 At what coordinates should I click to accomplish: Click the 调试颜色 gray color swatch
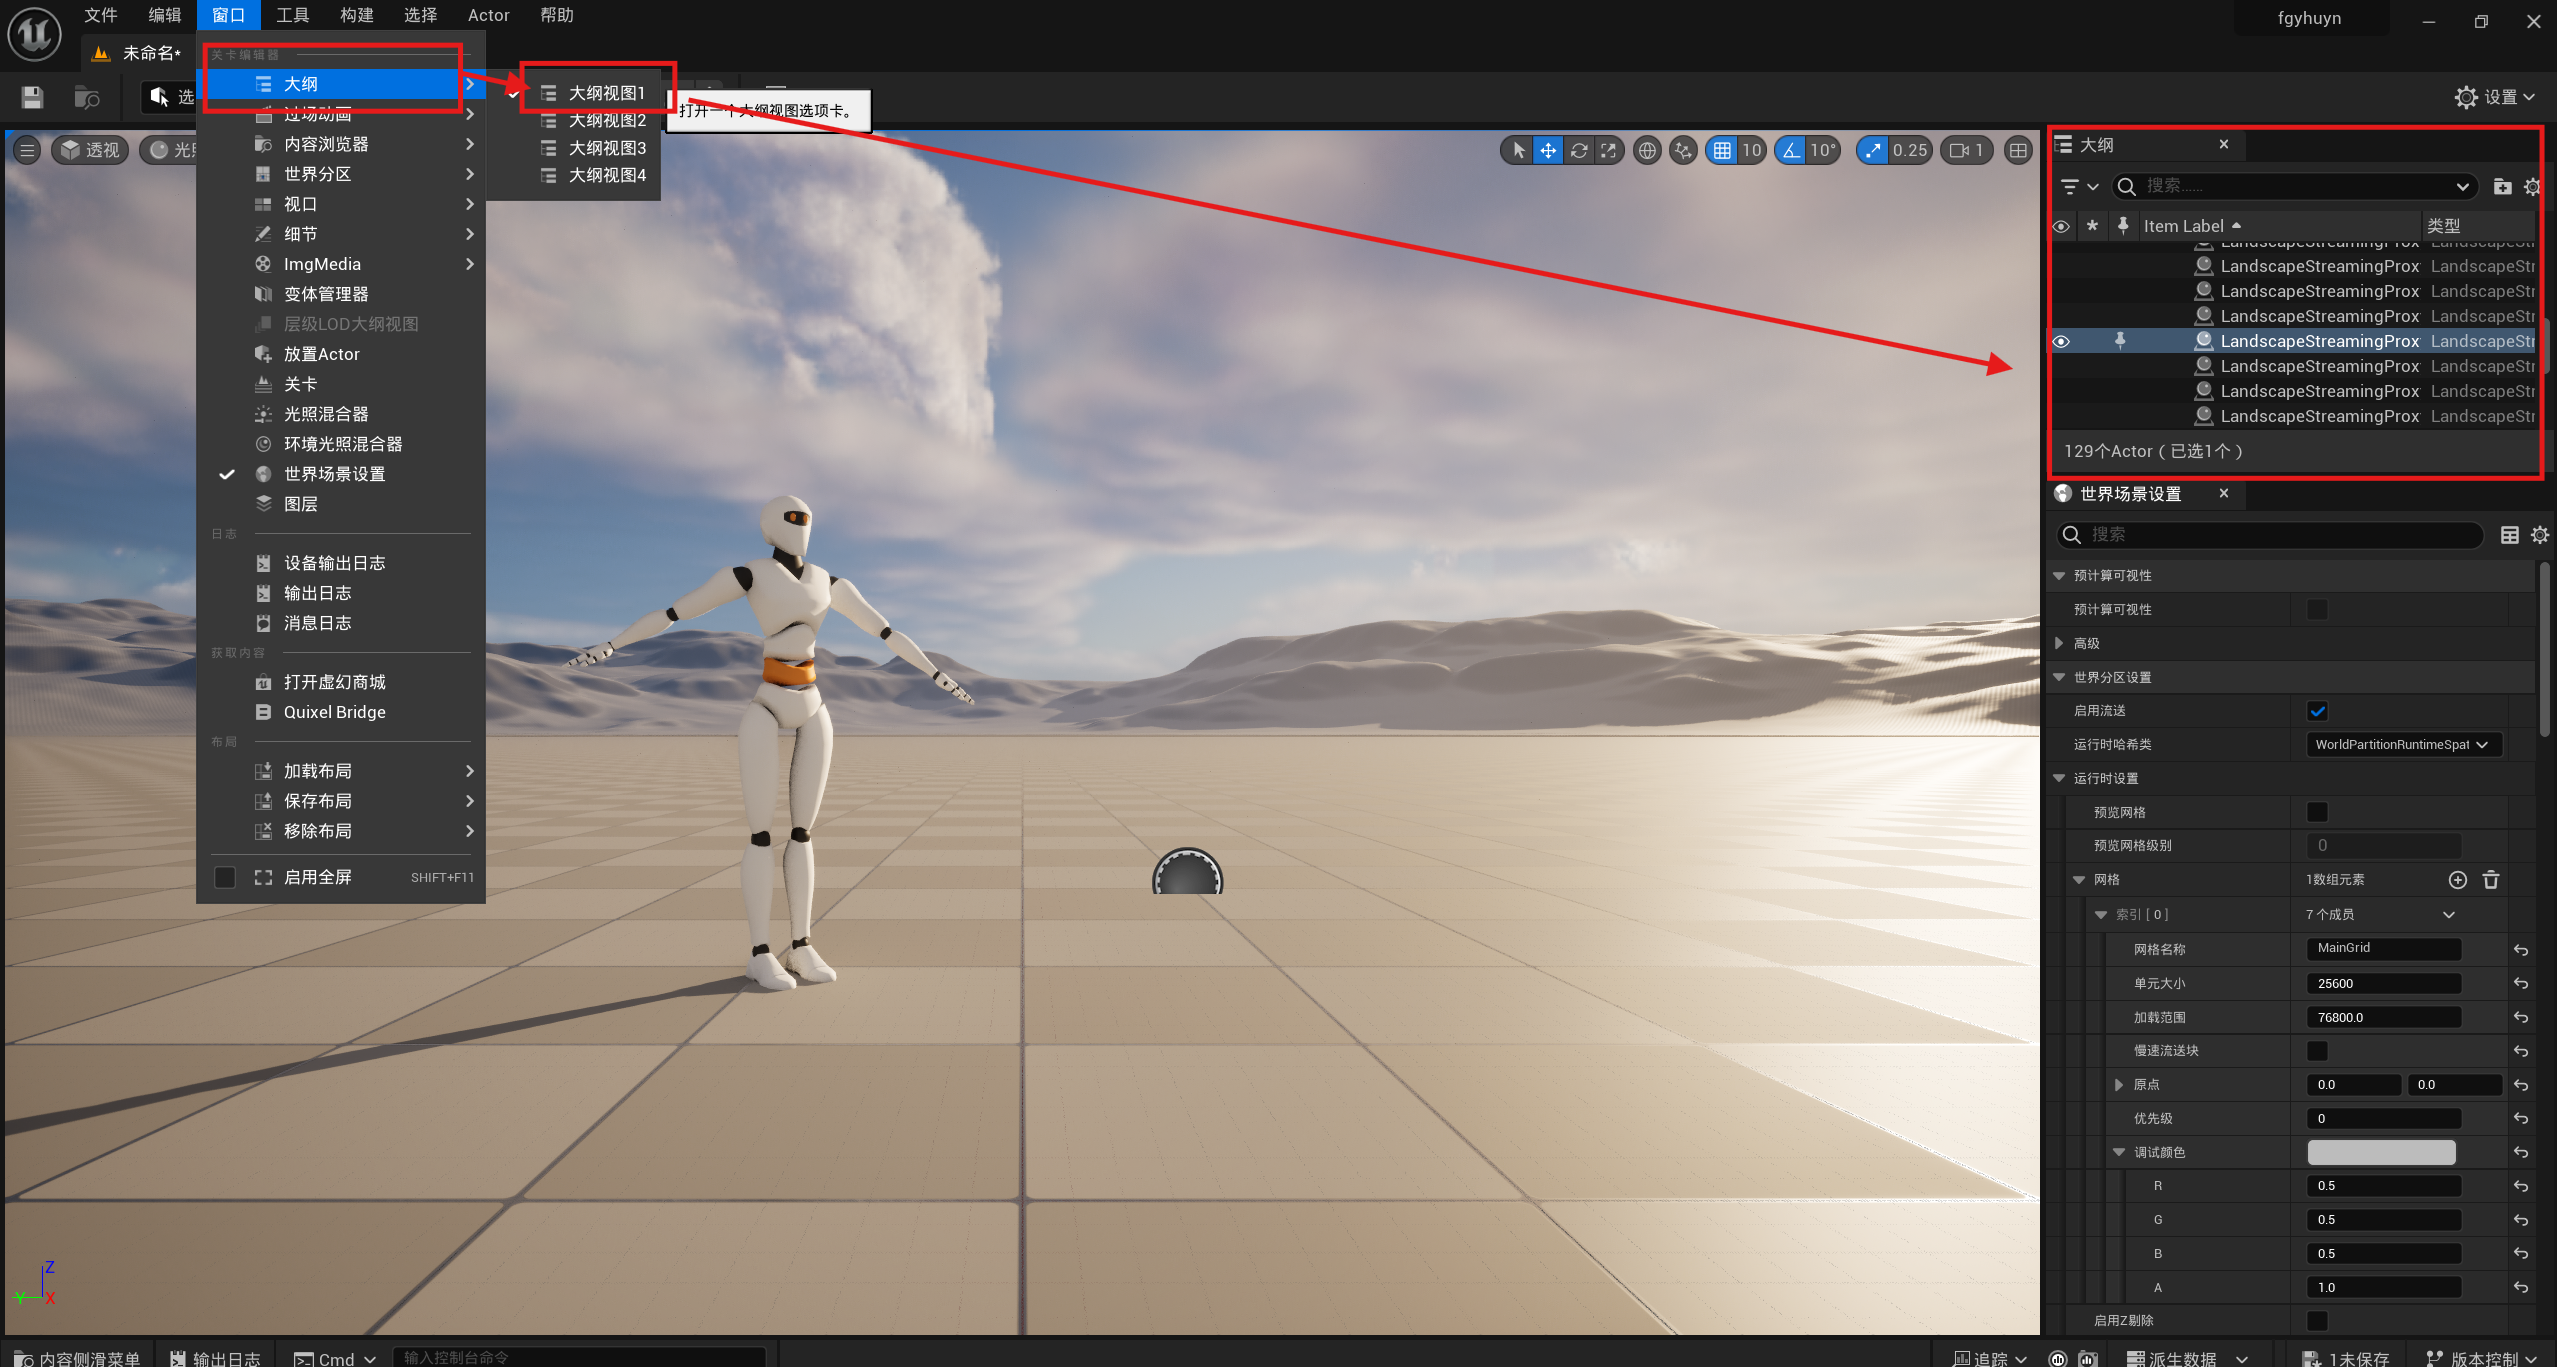coord(2380,1153)
